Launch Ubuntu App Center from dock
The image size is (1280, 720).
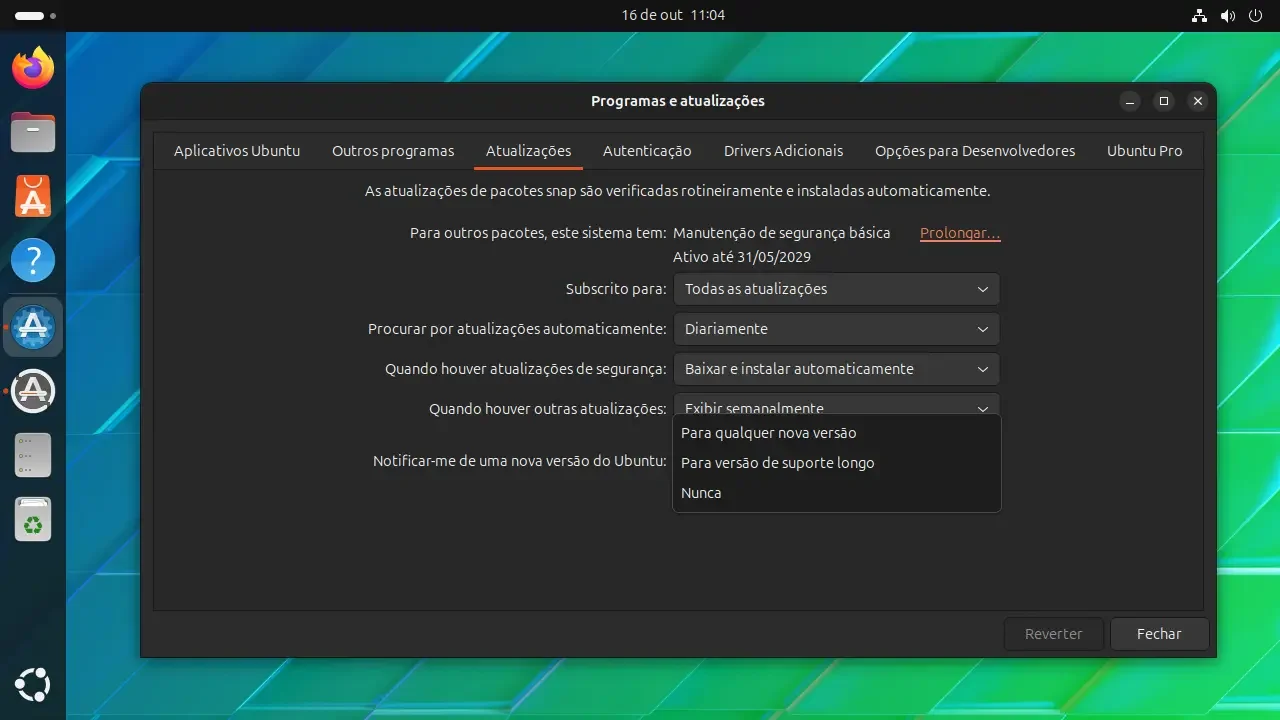[x=33, y=196]
